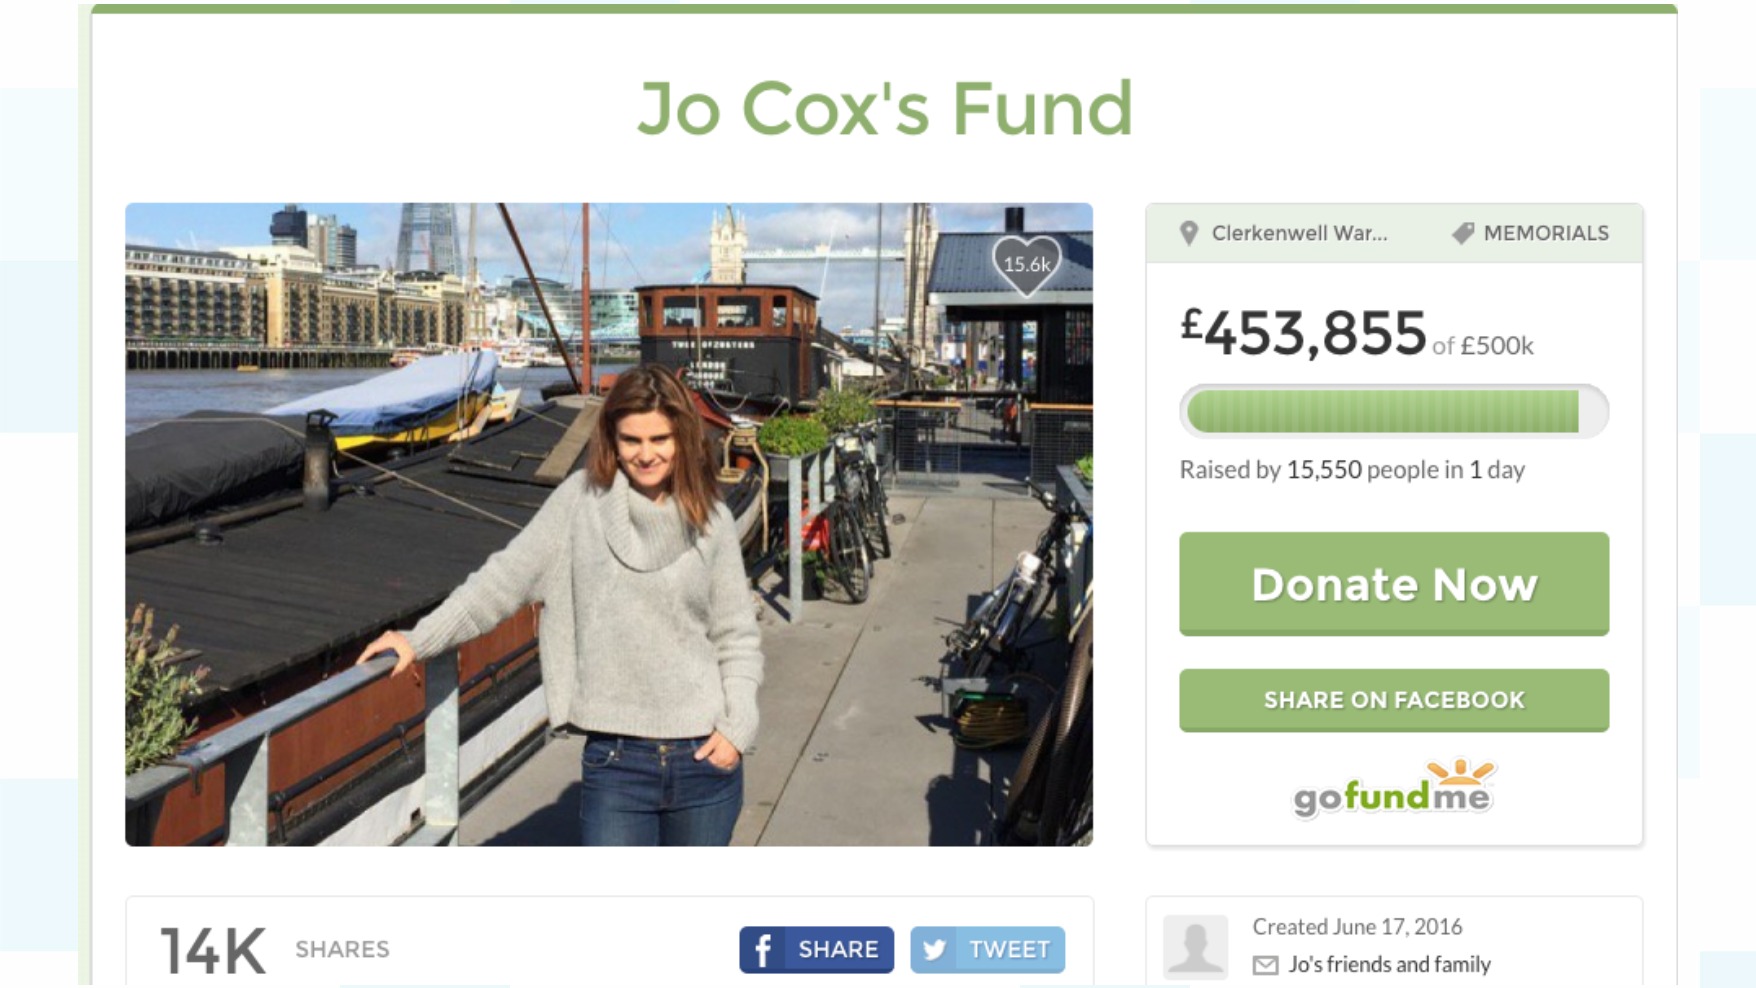Open the MEMORIALS category link
This screenshot has width=1756, height=988.
click(x=1546, y=233)
